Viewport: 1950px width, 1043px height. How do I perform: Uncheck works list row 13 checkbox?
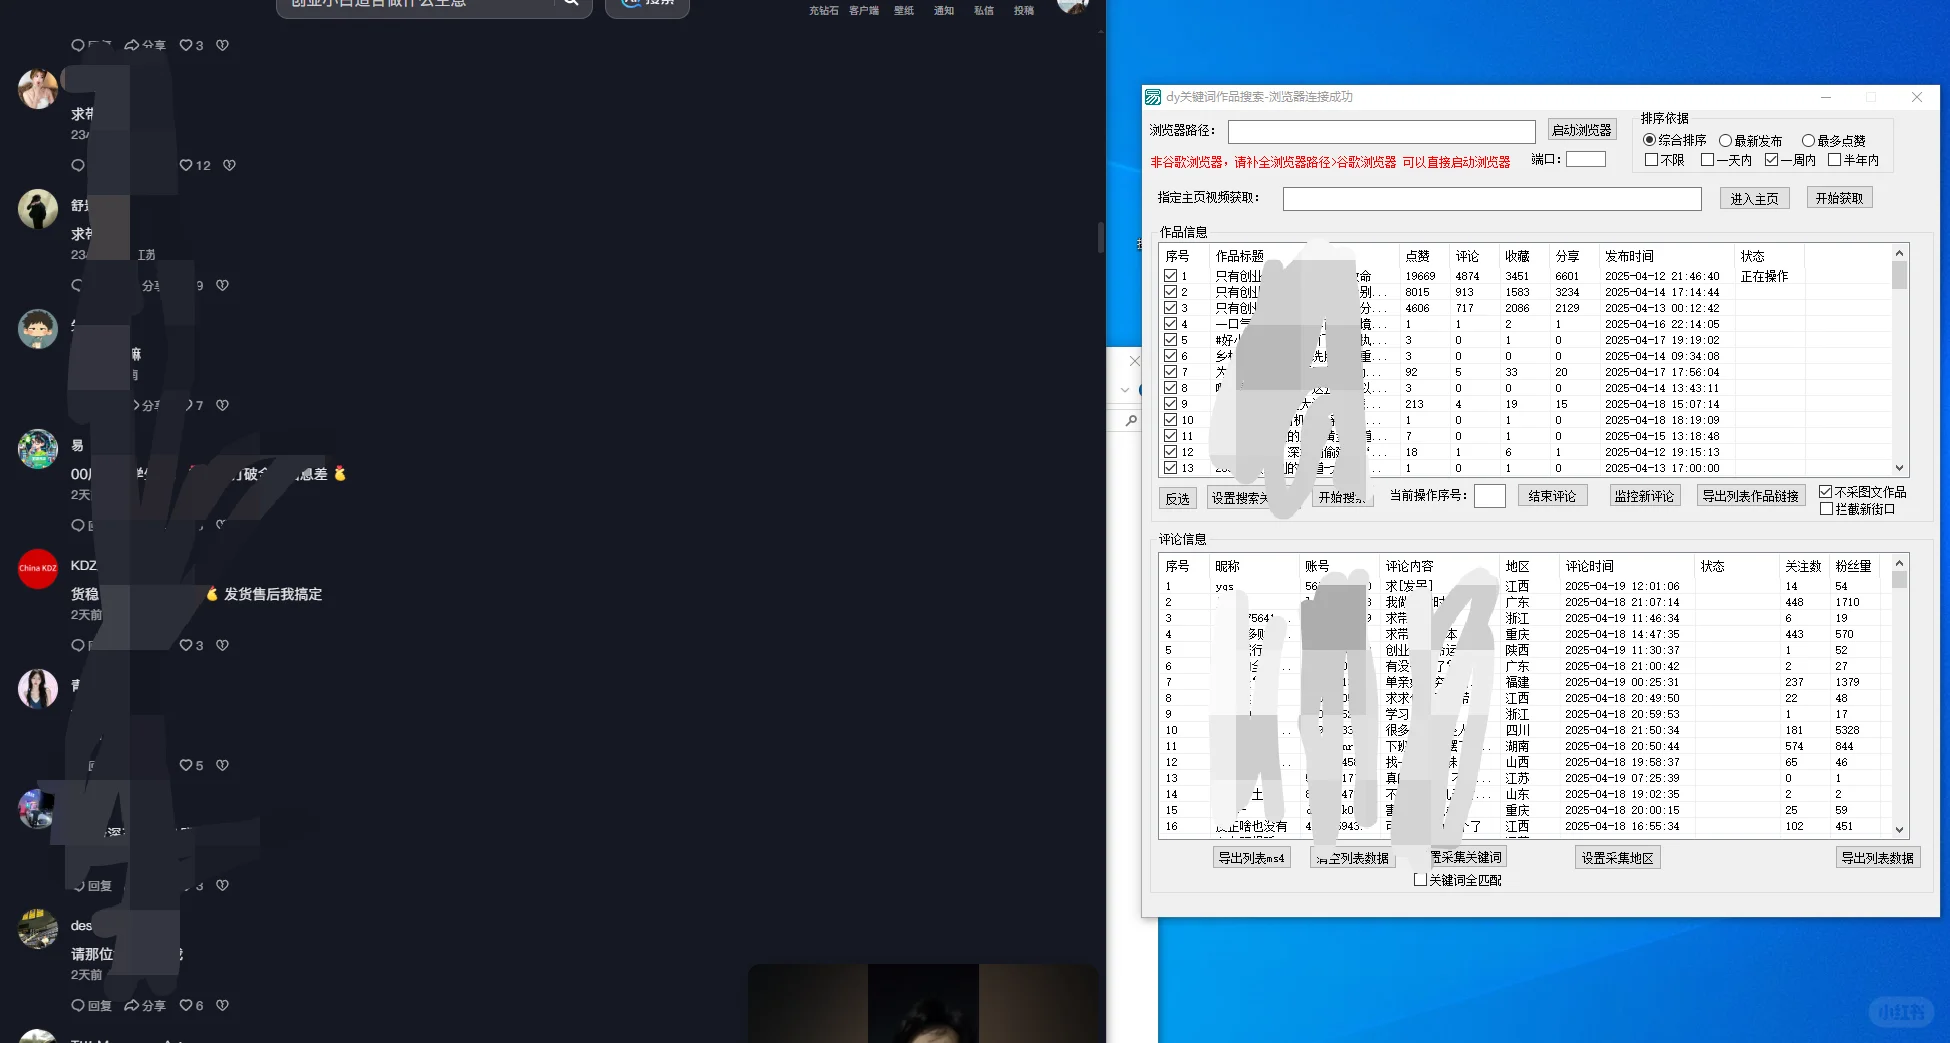[x=1170, y=468]
